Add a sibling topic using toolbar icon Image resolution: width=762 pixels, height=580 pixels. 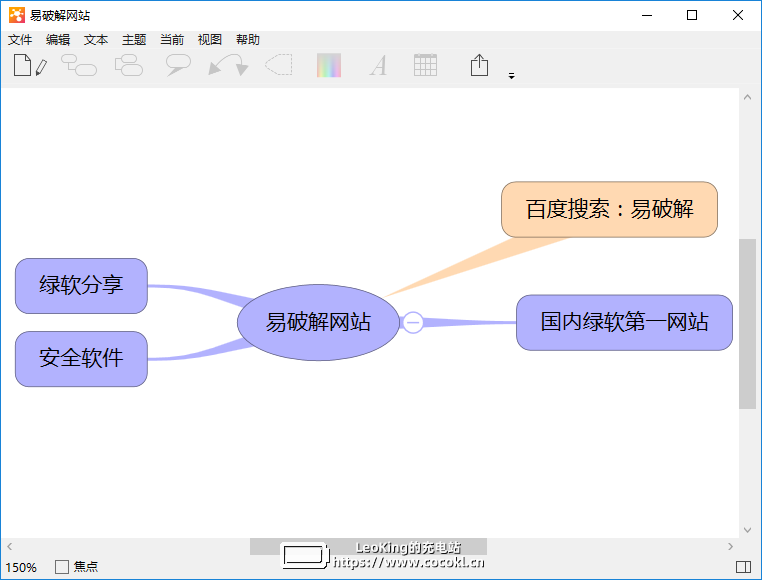click(x=129, y=65)
